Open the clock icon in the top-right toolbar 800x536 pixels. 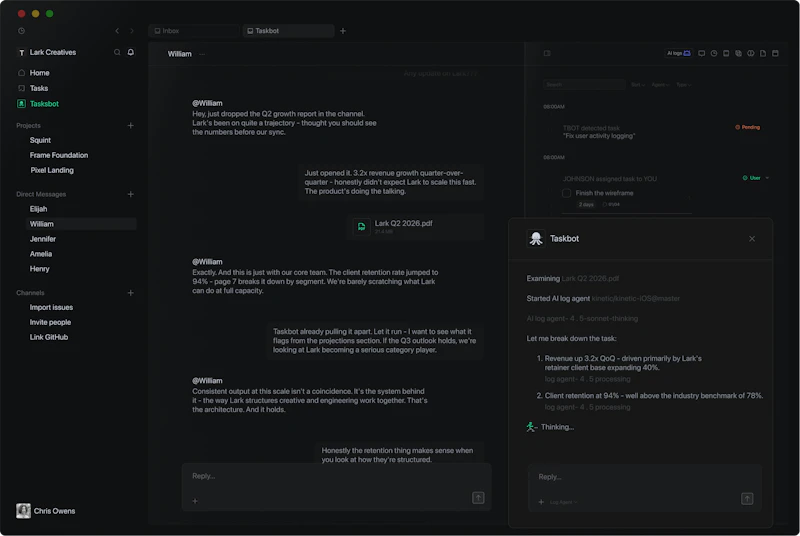click(x=714, y=53)
